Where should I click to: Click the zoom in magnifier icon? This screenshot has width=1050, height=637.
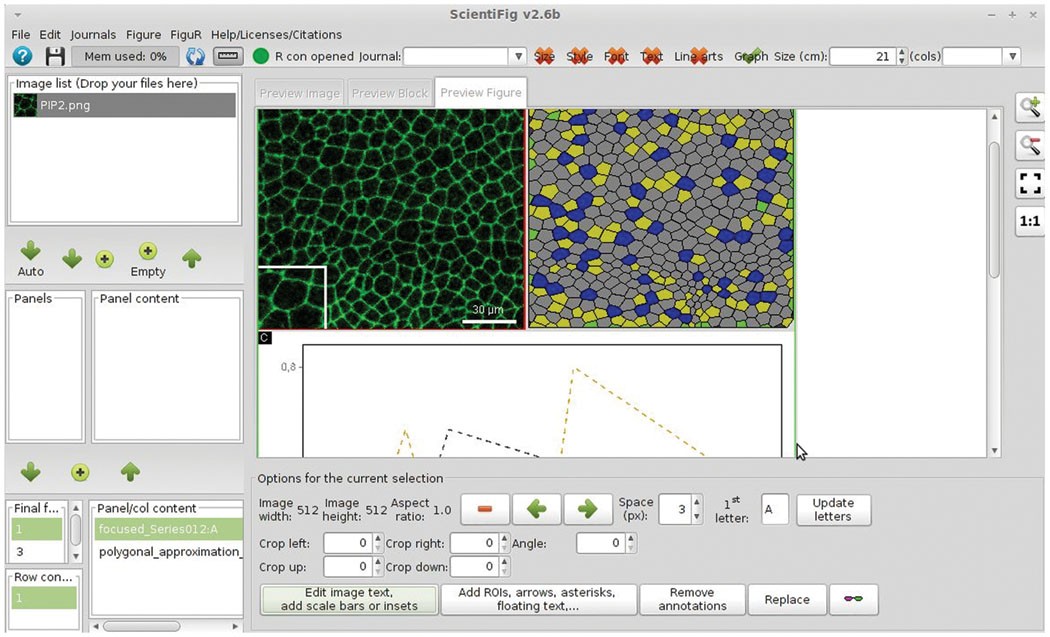click(x=1029, y=108)
